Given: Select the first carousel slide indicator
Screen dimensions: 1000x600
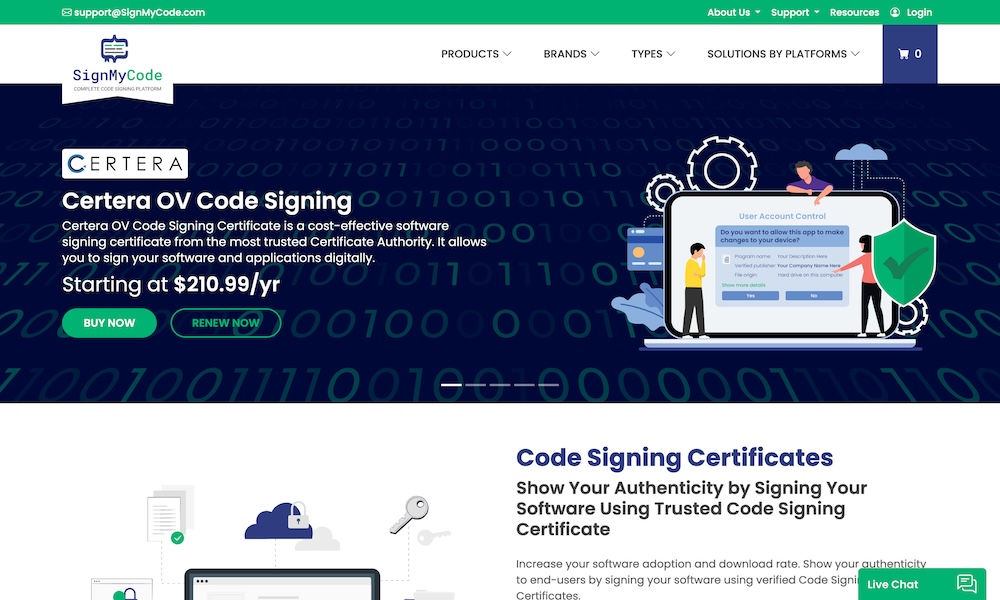Looking at the screenshot, I should pos(451,384).
